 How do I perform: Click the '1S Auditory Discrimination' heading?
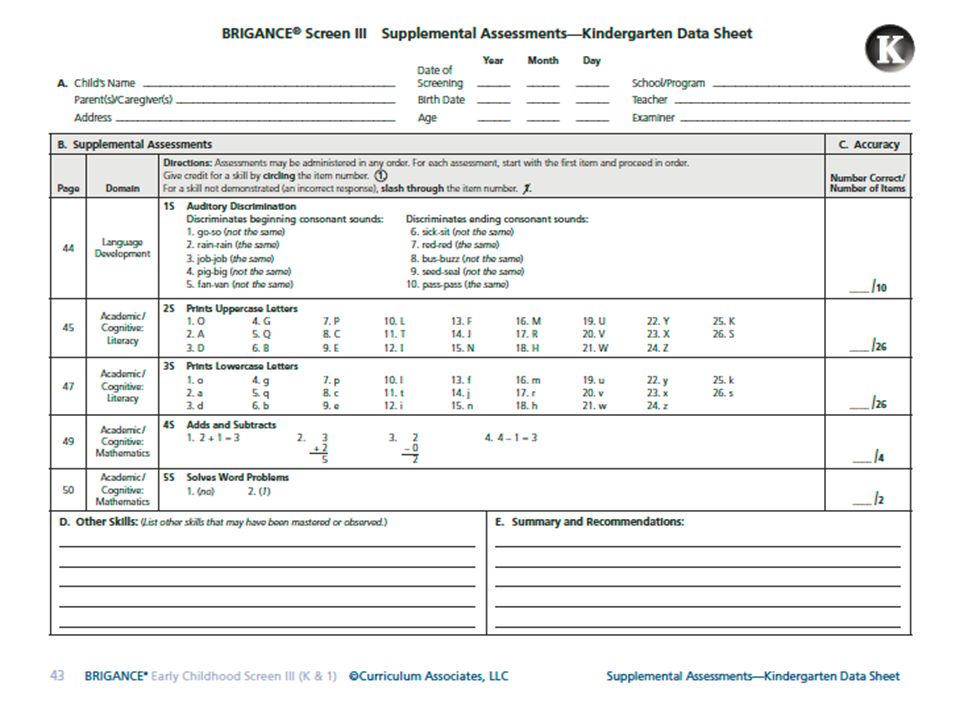(x=230, y=206)
